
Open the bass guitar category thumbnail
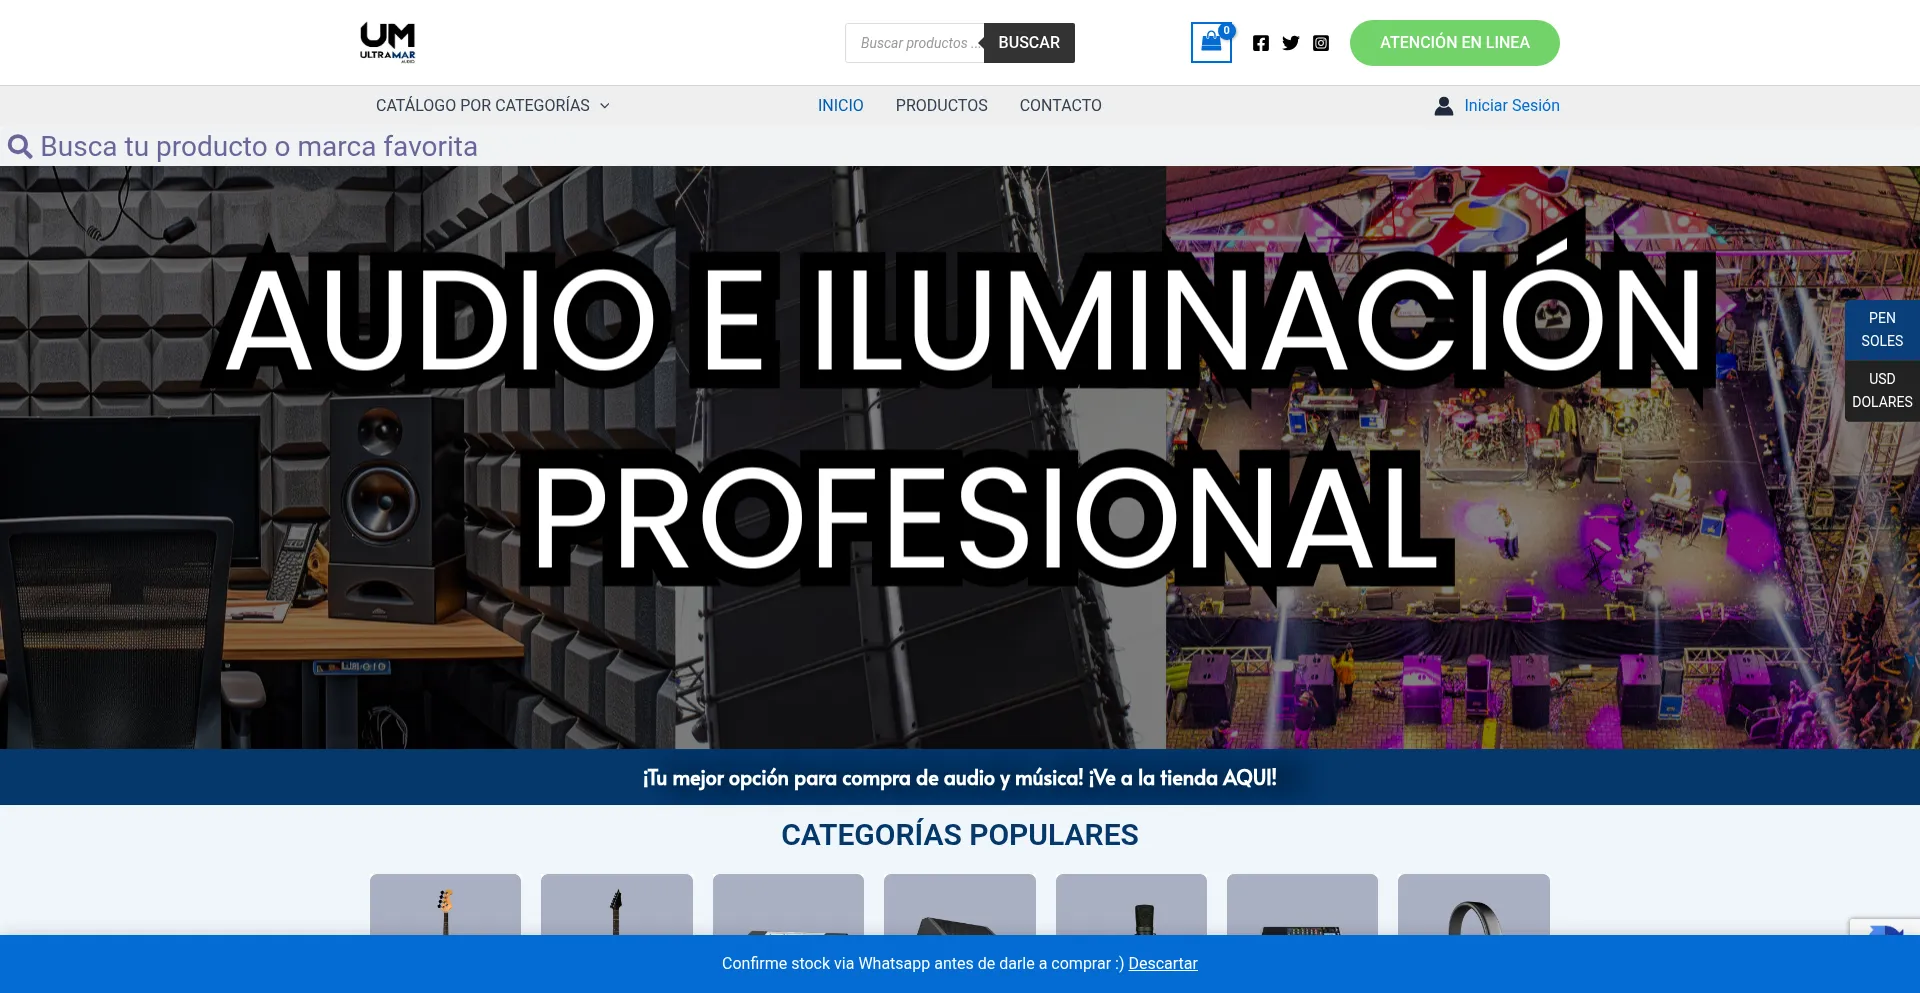(445, 905)
